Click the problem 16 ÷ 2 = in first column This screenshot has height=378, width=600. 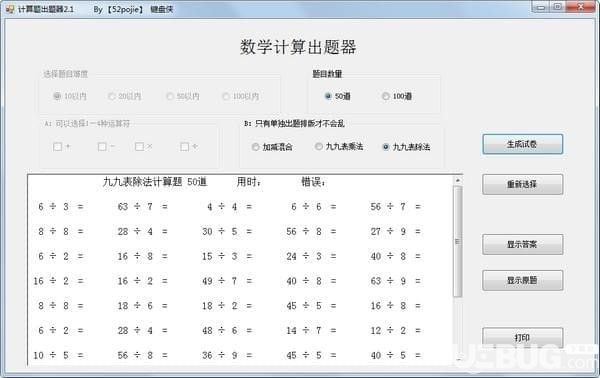(x=58, y=281)
